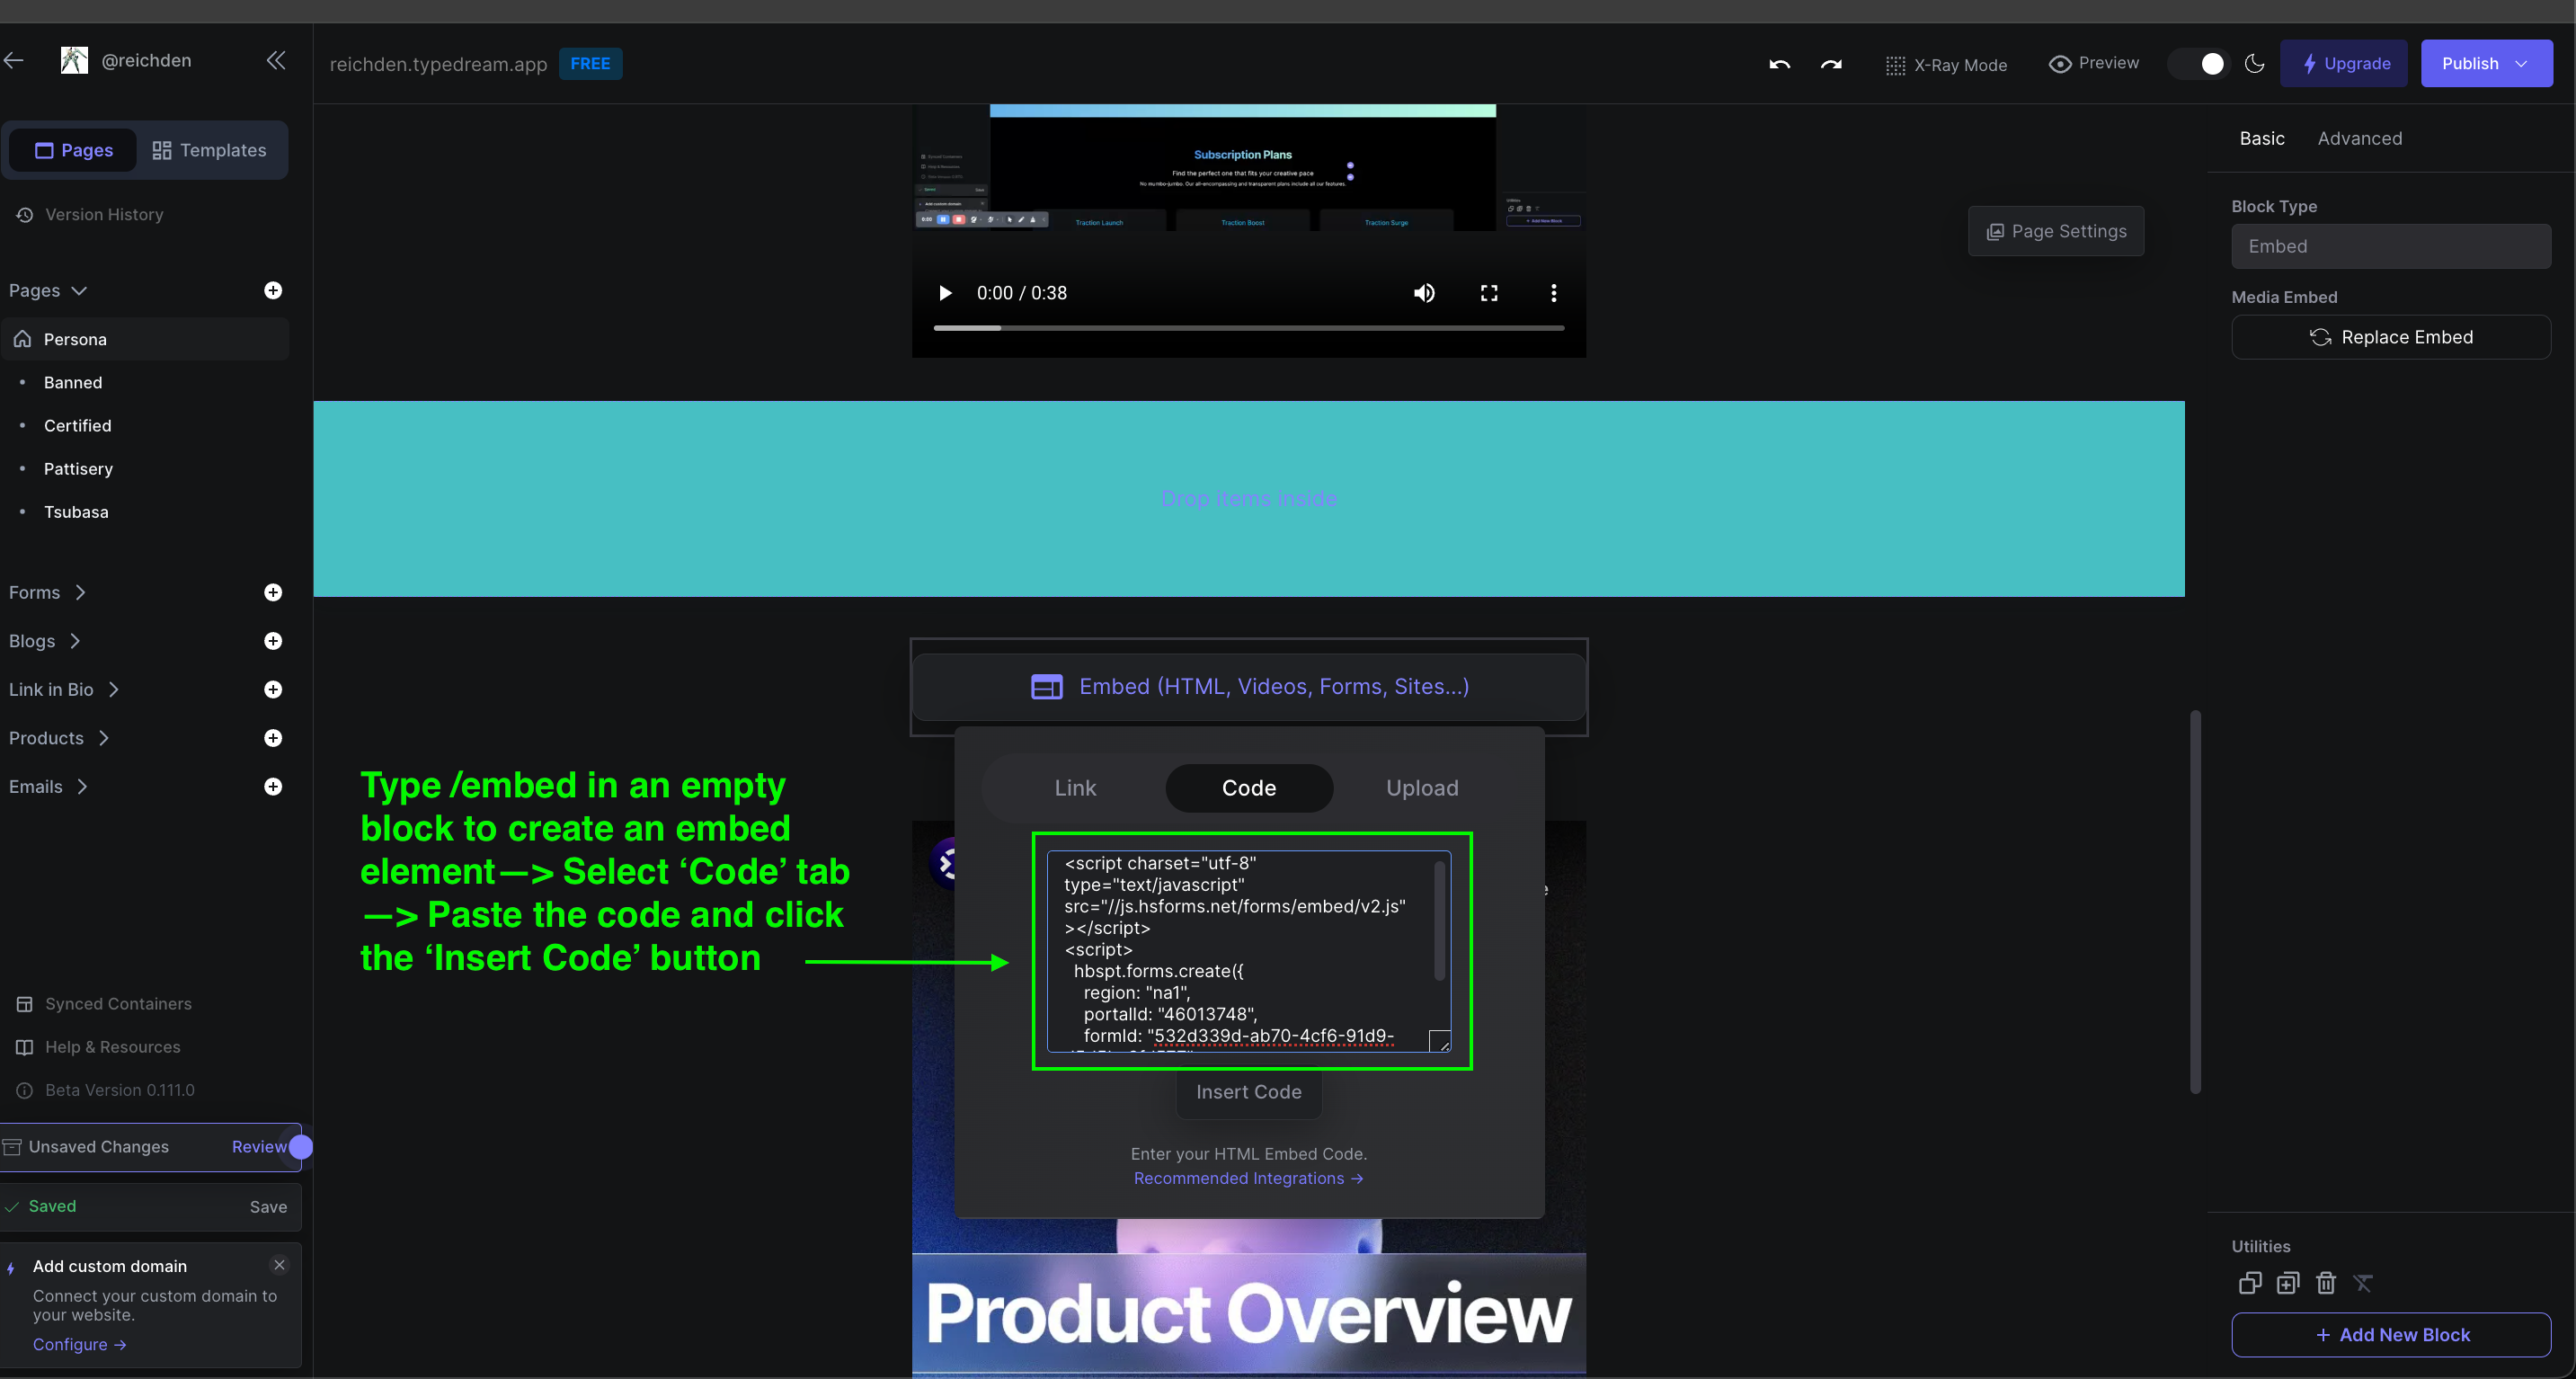Click the Embed (HTML, Videos, Forms, Sites...) block

[1249, 687]
